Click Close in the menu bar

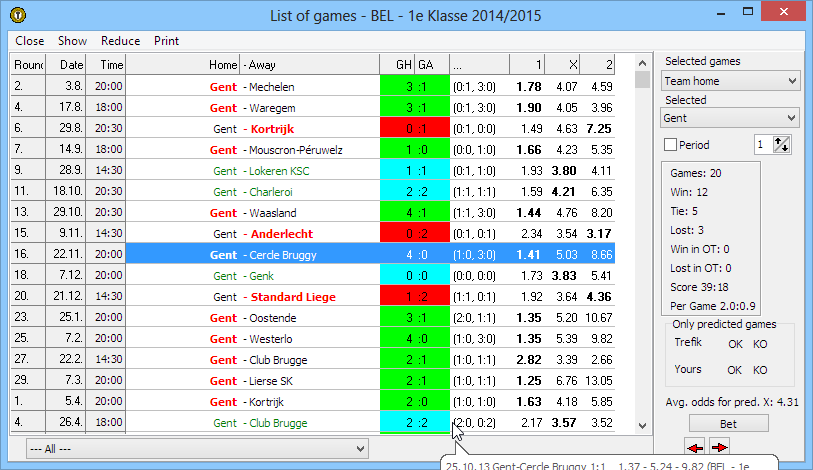coord(29,41)
